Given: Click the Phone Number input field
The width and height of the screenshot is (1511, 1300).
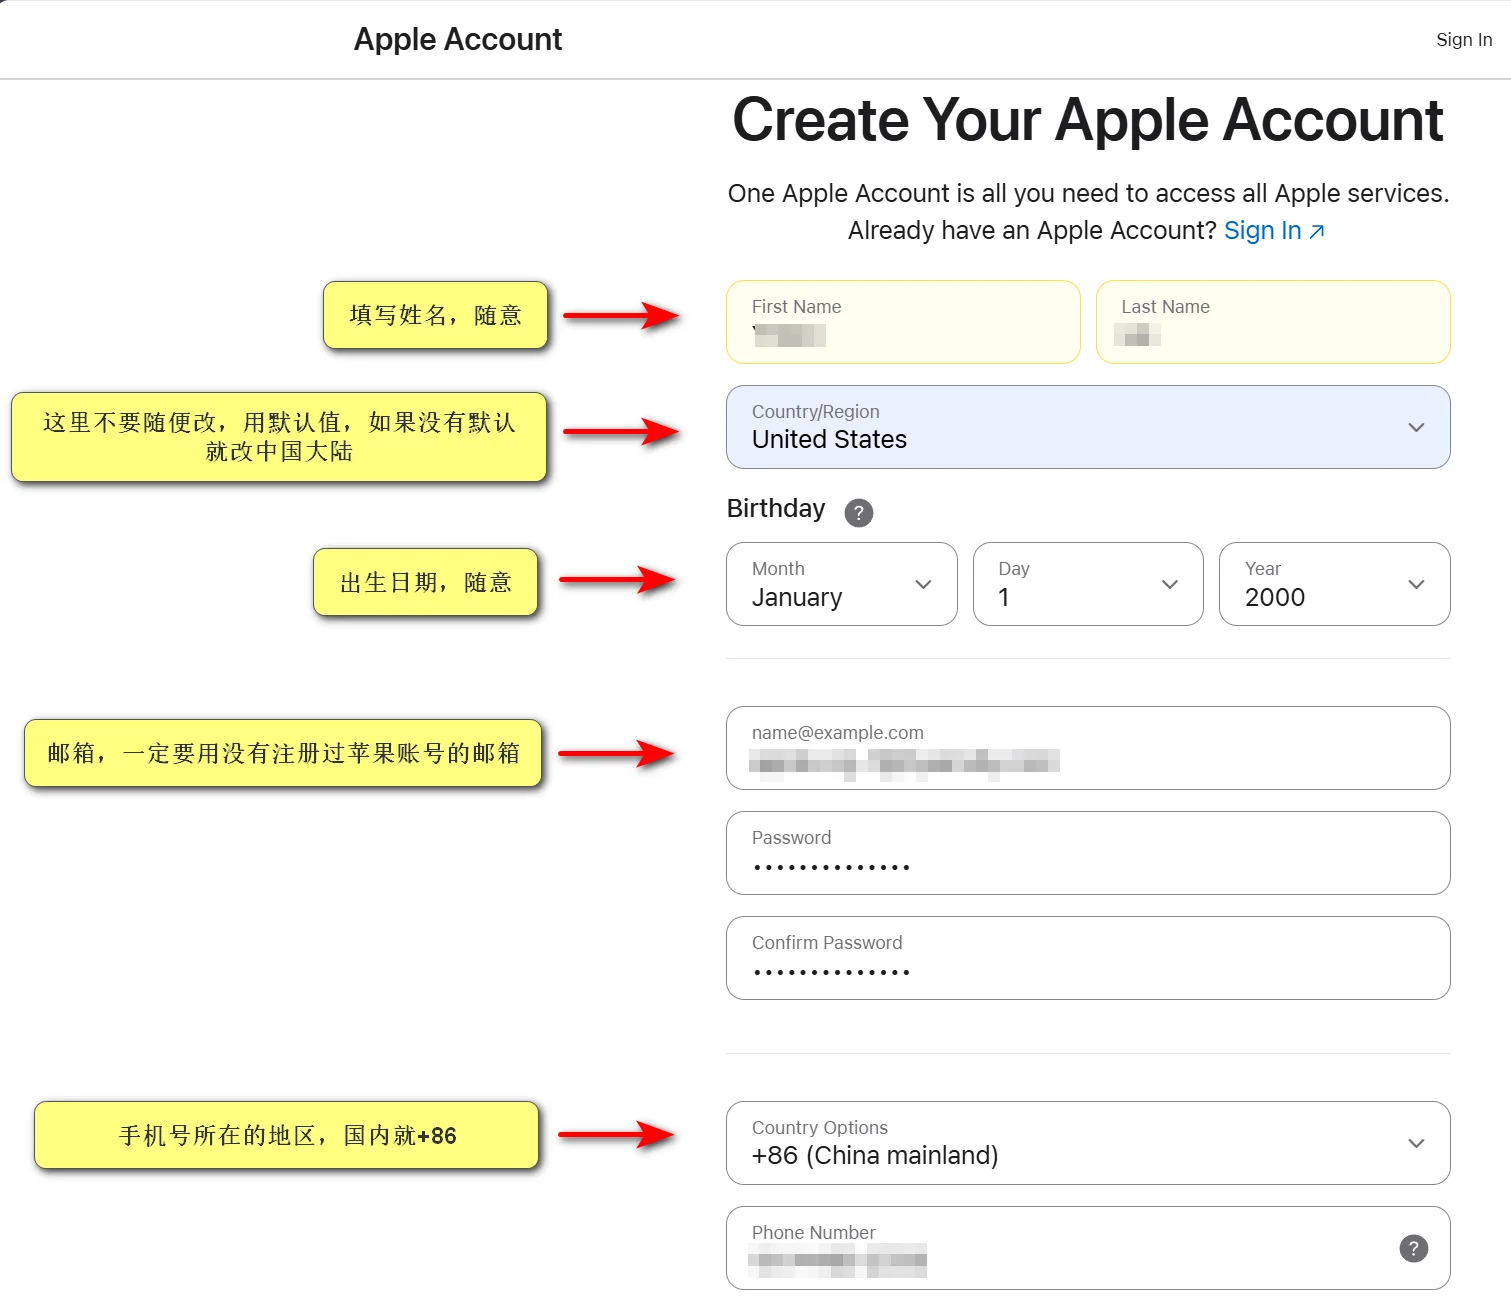Looking at the screenshot, I should pos(1088,1248).
